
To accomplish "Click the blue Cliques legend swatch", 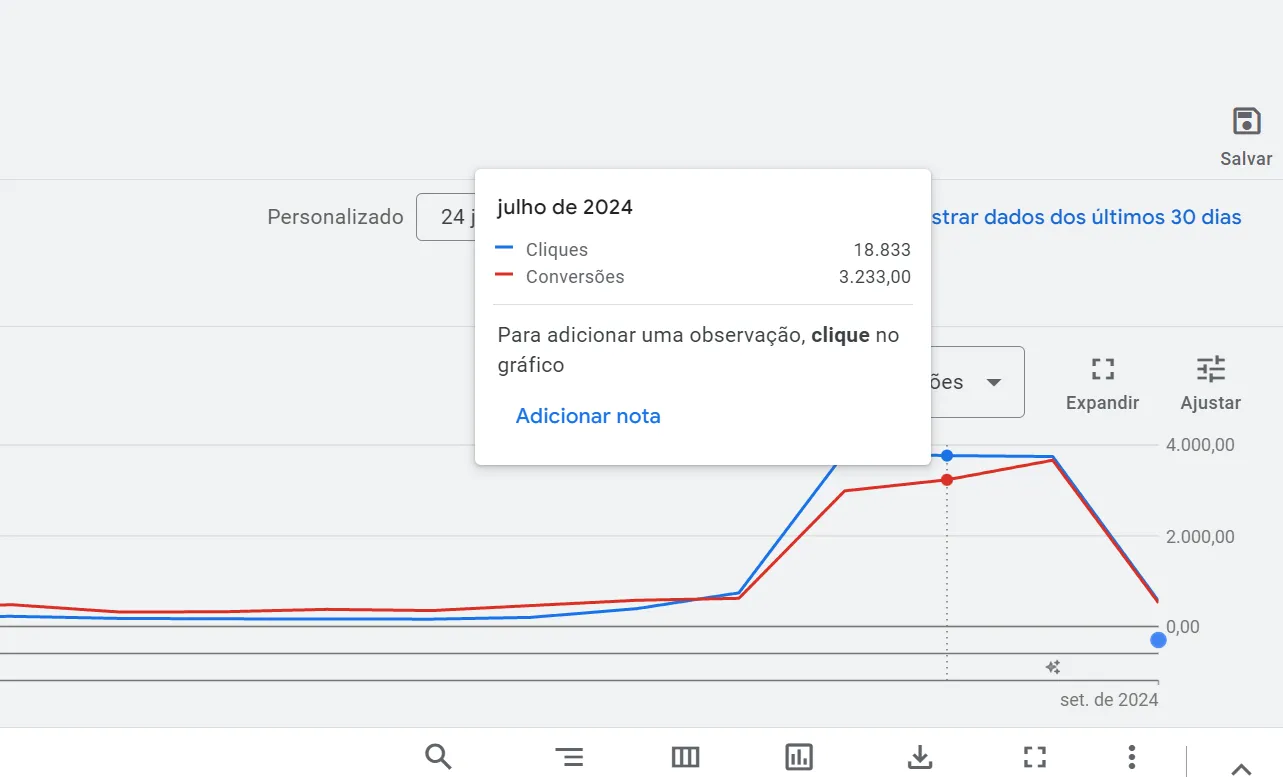I will click(504, 249).
